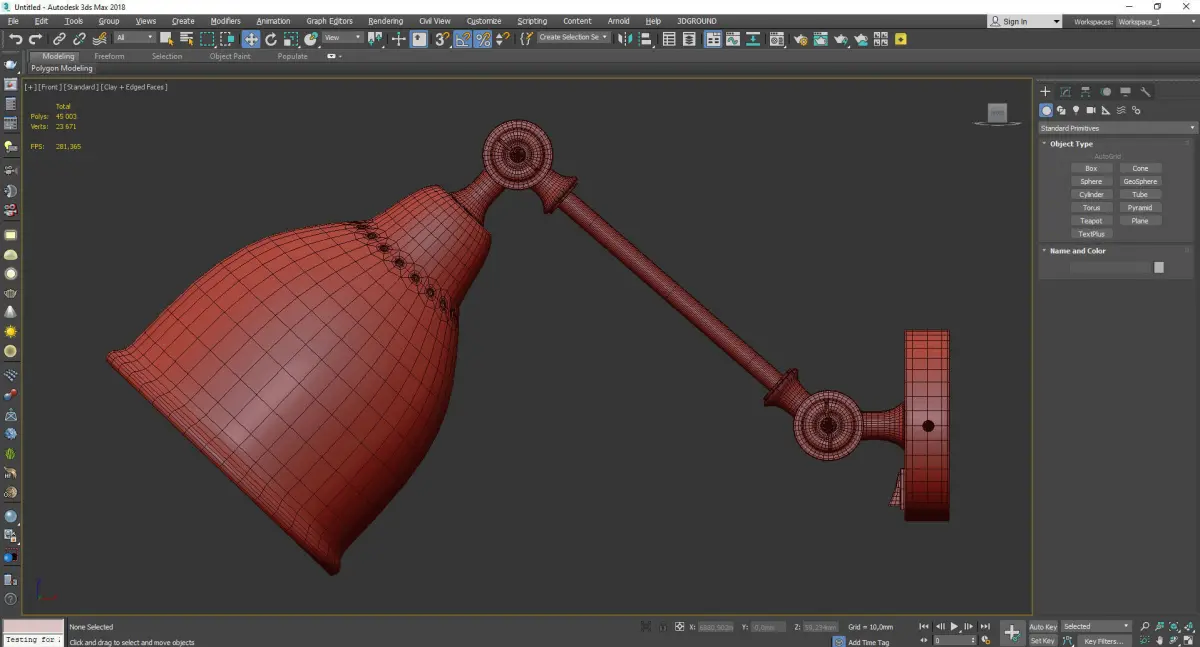Viewport: 1200px width, 647px height.
Task: Click the Teapot primitive button
Action: pyautogui.click(x=1091, y=221)
